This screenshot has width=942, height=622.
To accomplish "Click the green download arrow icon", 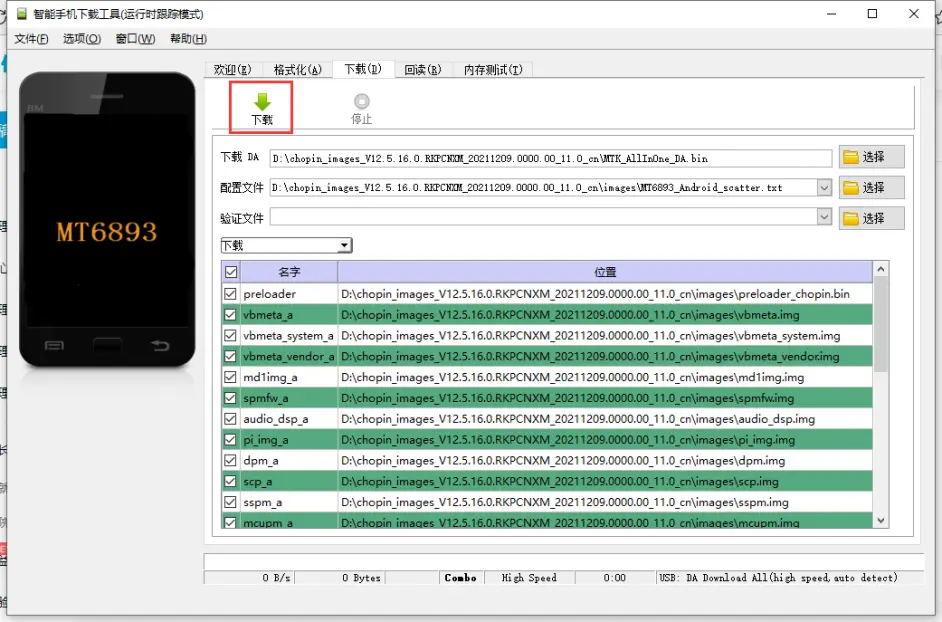I will pos(262,101).
